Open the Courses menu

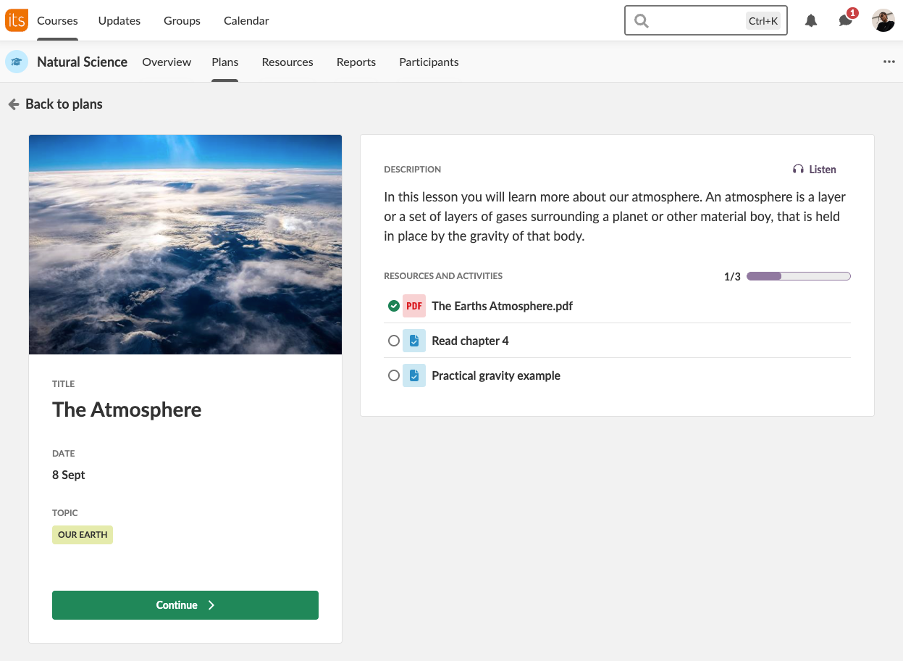point(57,21)
